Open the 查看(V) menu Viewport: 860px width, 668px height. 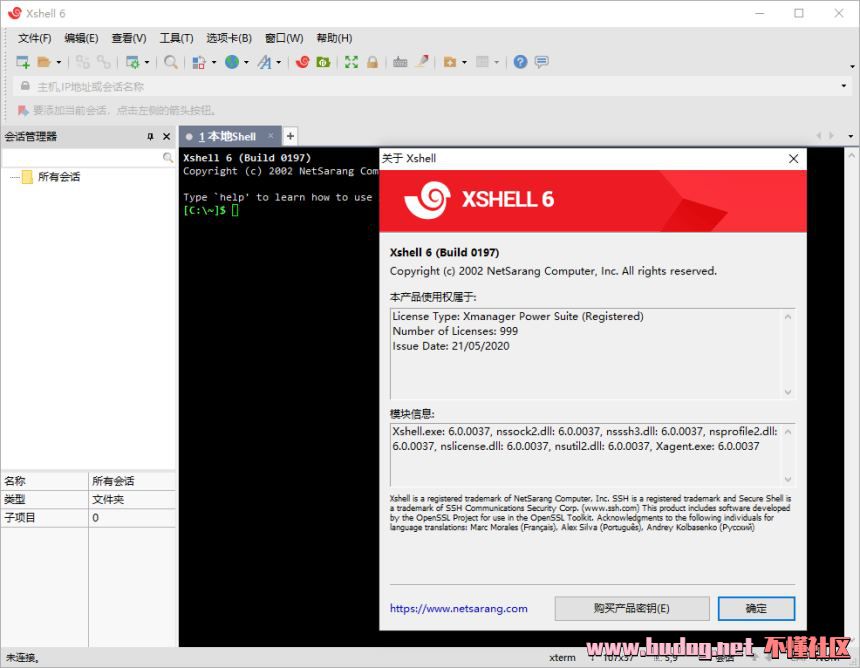click(129, 38)
